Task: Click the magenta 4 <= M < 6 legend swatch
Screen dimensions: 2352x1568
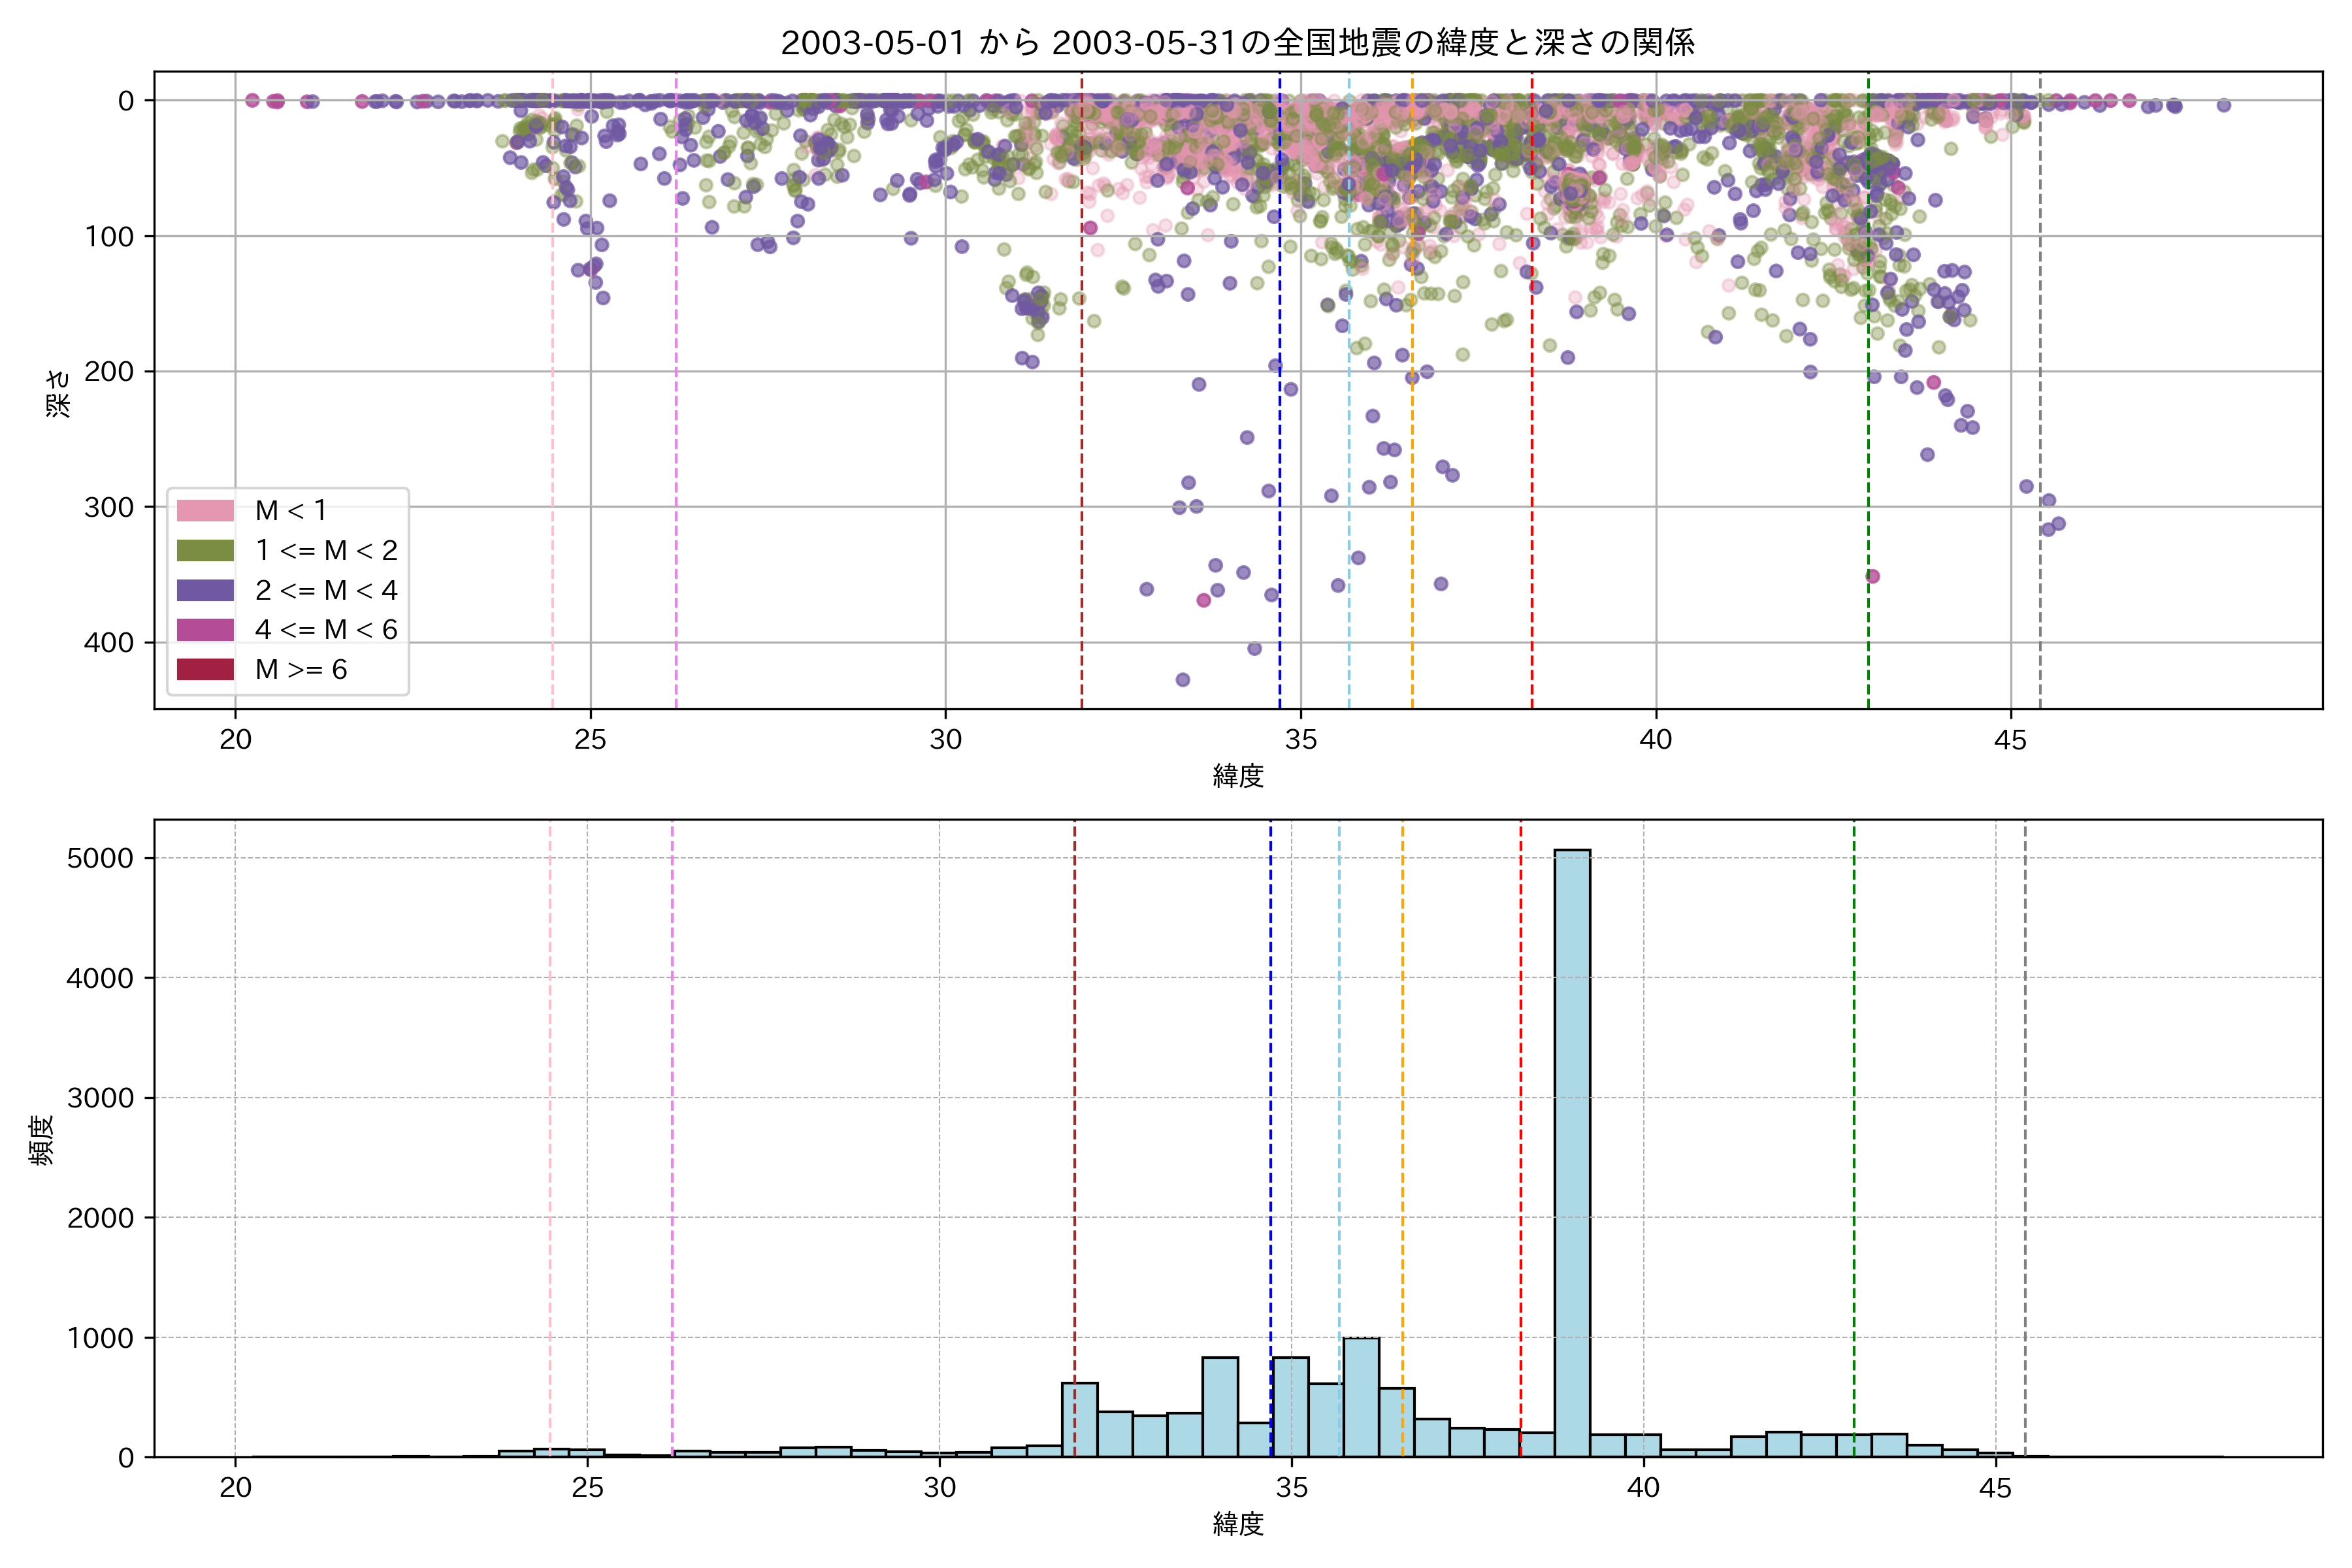Action: pyautogui.click(x=205, y=630)
